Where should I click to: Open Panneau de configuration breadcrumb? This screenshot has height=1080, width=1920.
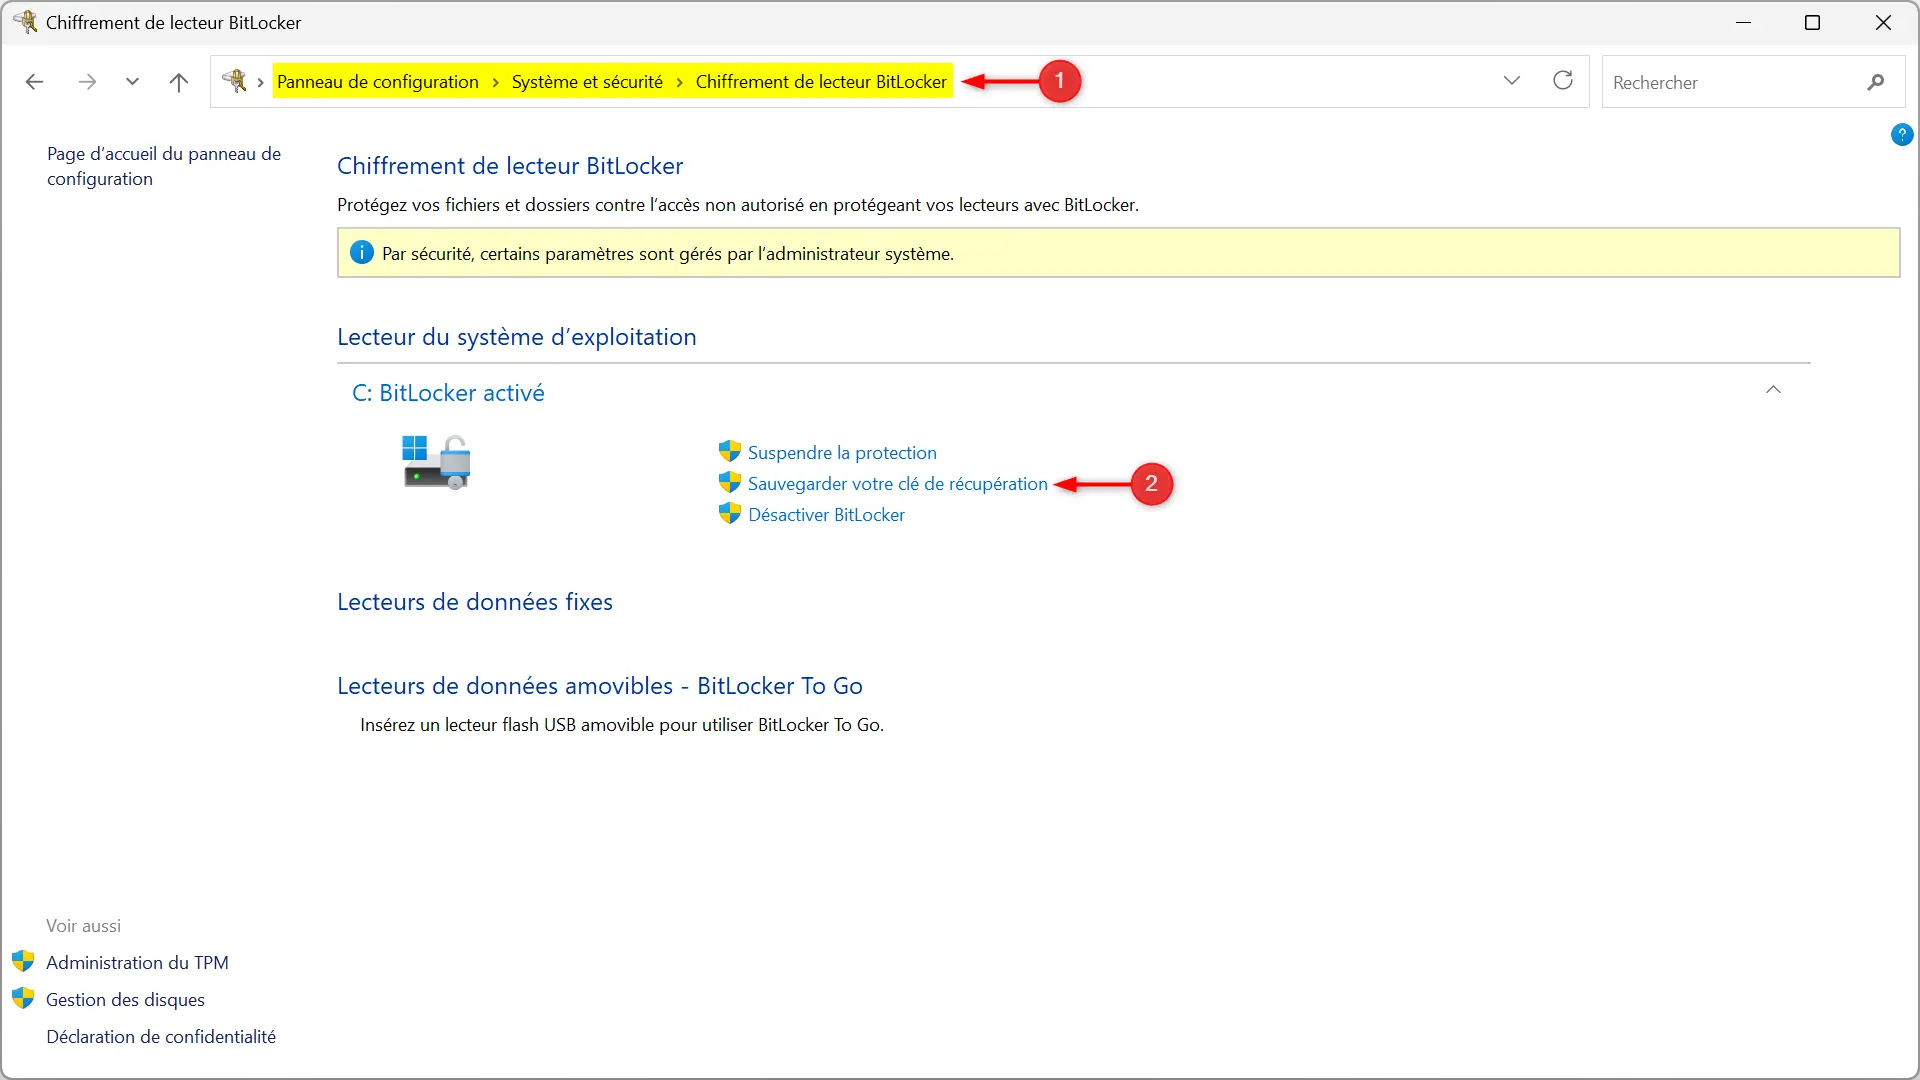[378, 82]
